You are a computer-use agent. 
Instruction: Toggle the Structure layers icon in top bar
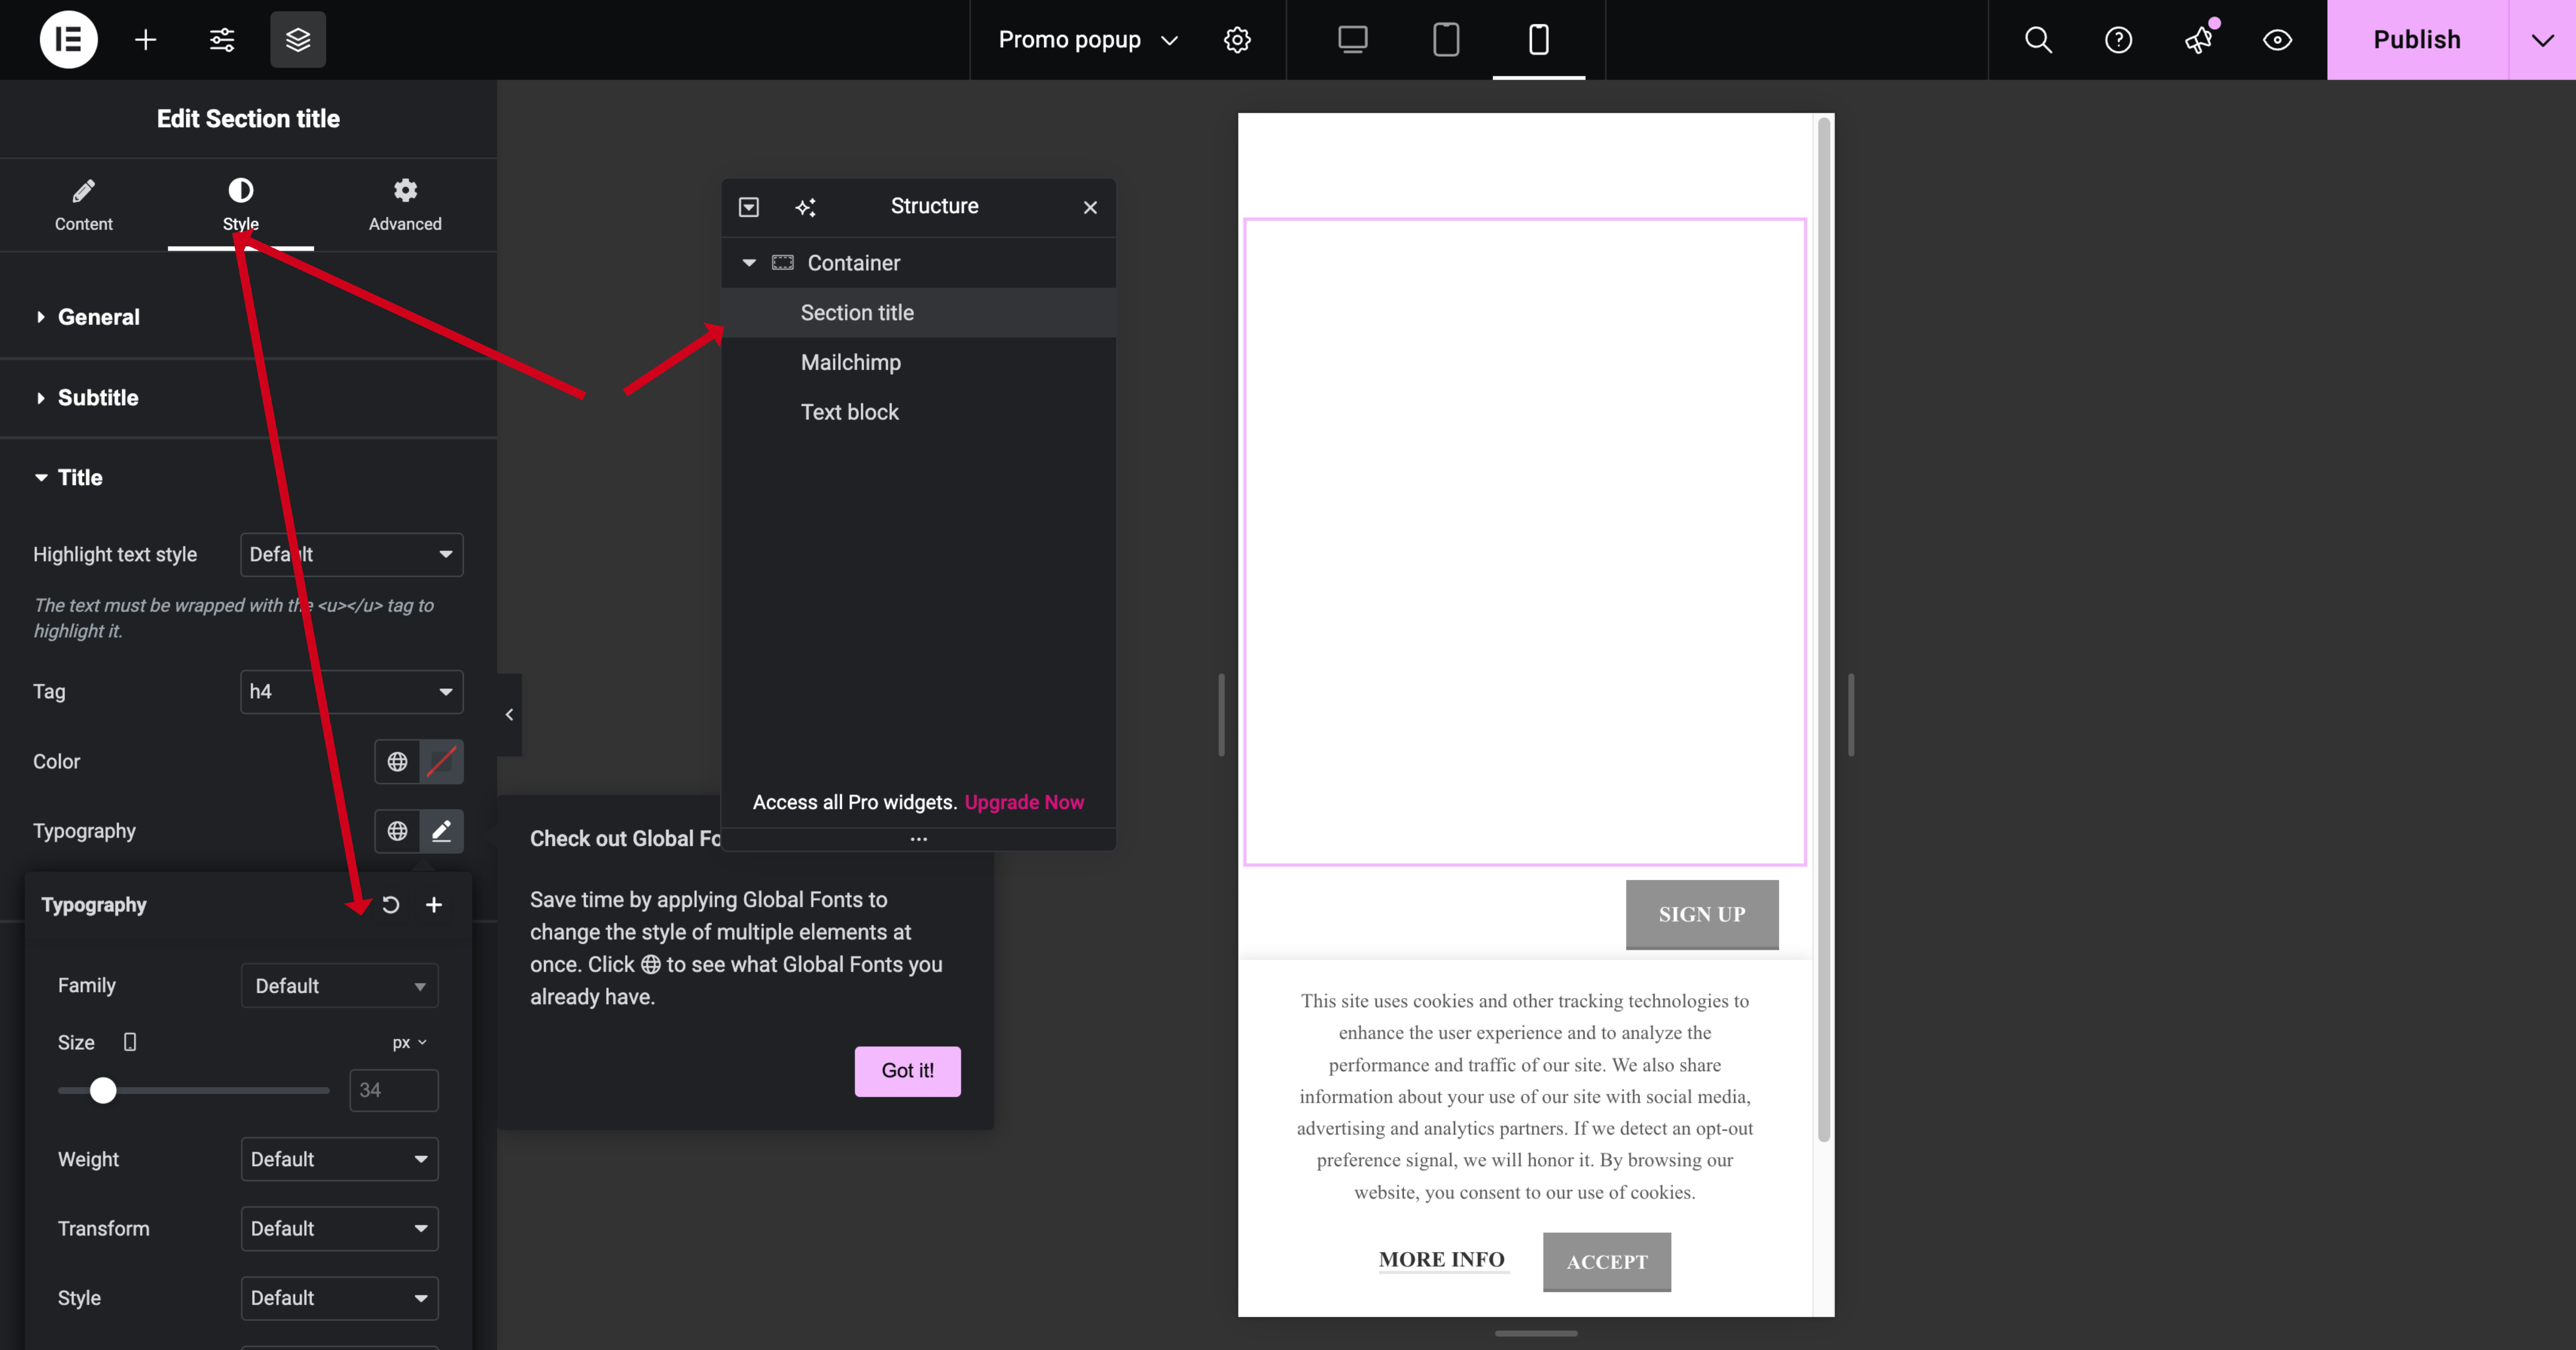[298, 40]
